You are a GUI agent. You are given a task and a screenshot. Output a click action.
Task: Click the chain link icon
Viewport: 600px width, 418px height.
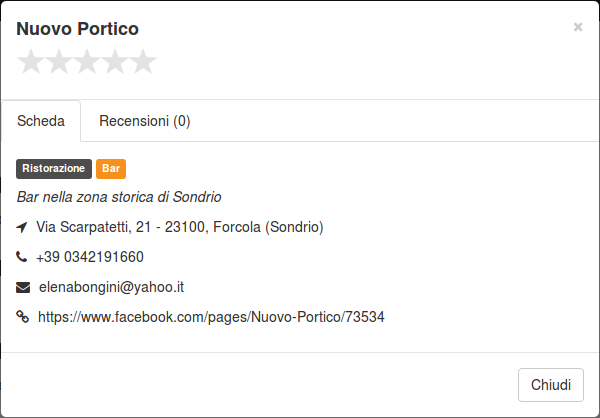pyautogui.click(x=22, y=317)
